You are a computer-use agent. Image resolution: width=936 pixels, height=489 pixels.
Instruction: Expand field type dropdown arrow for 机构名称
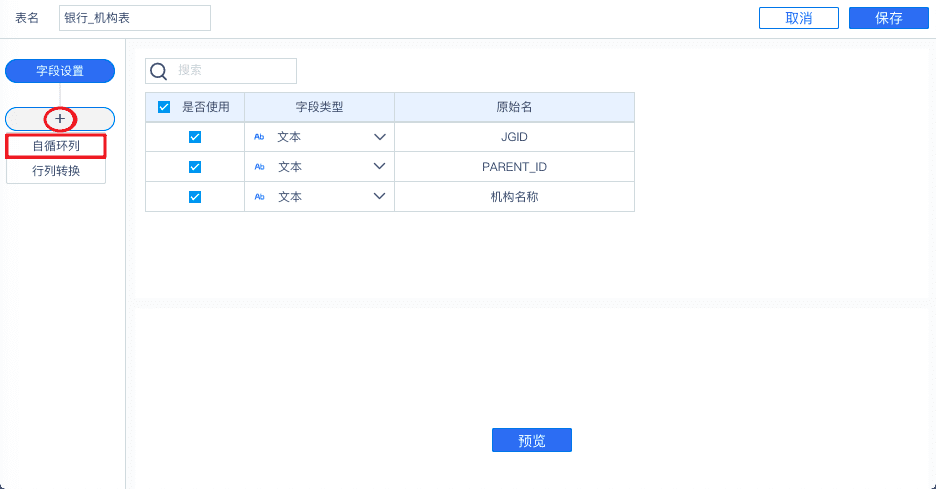point(379,197)
